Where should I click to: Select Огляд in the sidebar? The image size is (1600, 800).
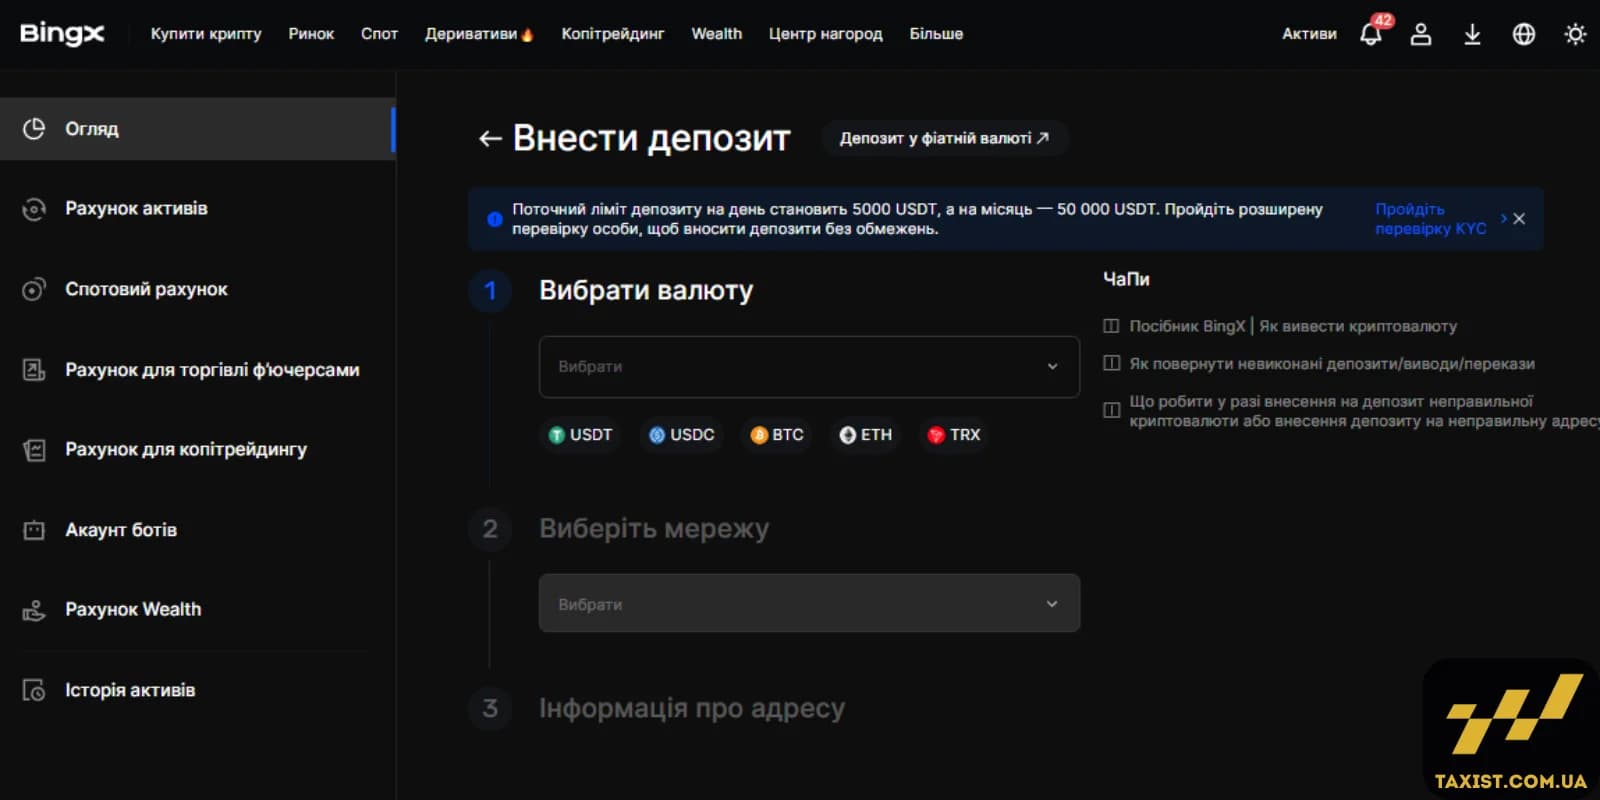click(198, 129)
